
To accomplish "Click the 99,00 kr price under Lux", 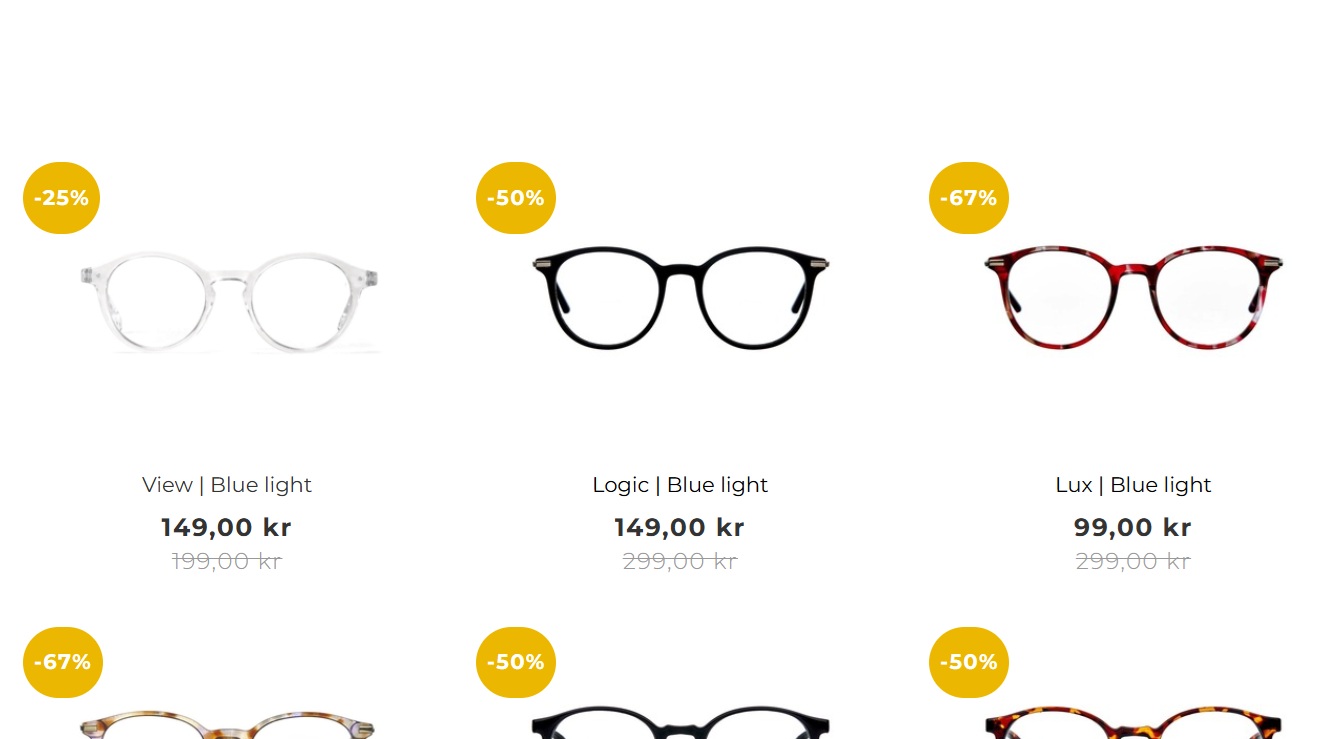I will click(1133, 527).
